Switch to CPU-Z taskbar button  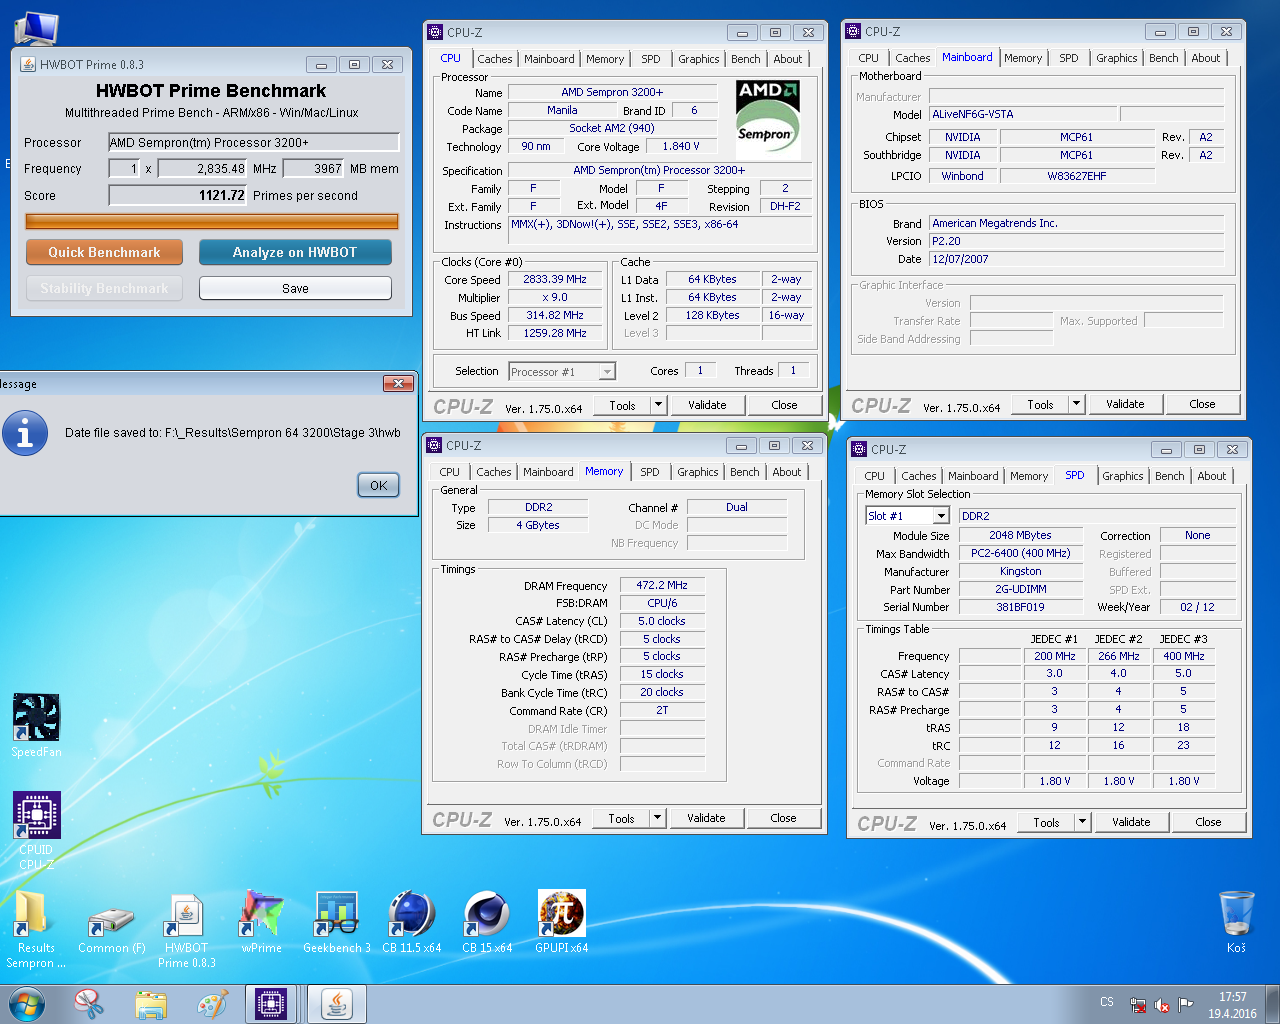[272, 1004]
